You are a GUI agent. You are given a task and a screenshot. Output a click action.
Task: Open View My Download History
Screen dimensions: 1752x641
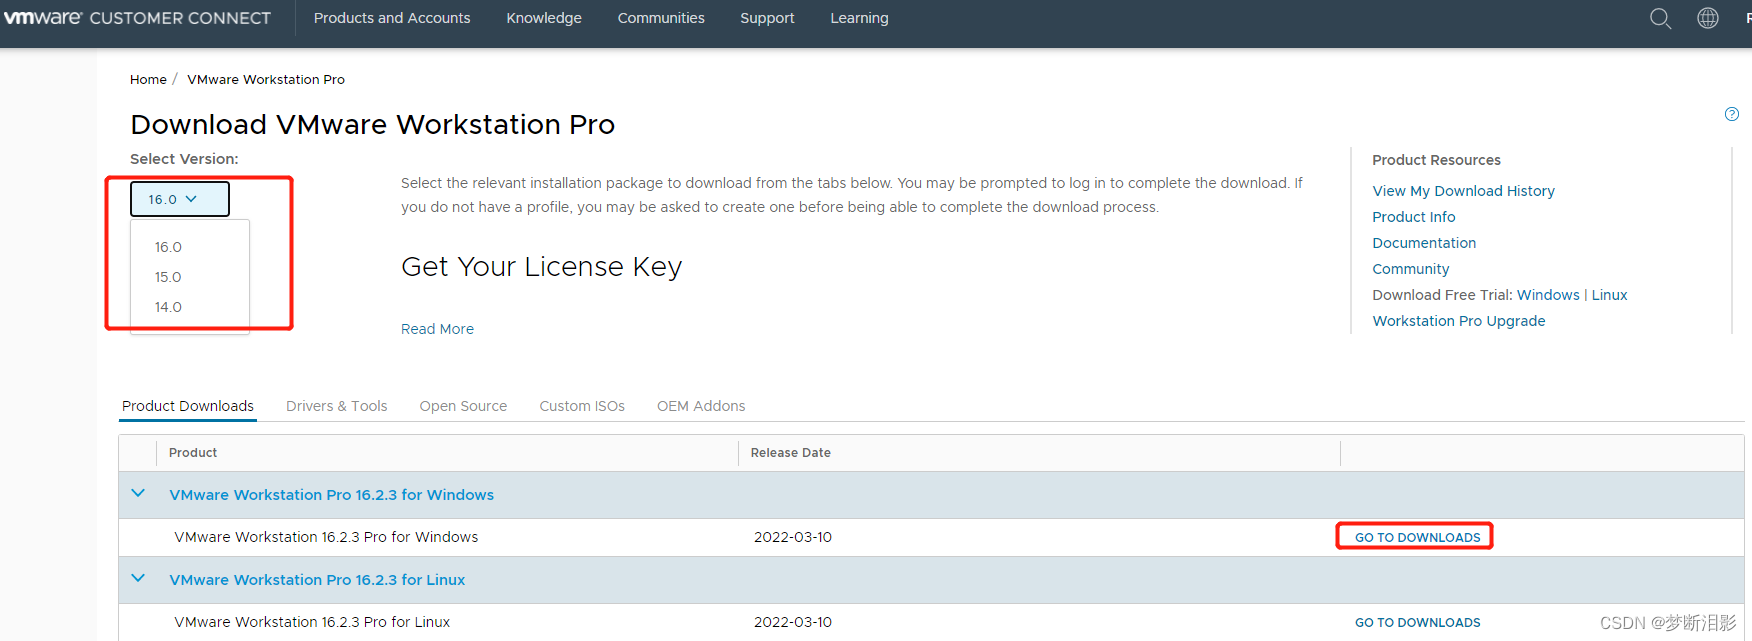coord(1463,191)
